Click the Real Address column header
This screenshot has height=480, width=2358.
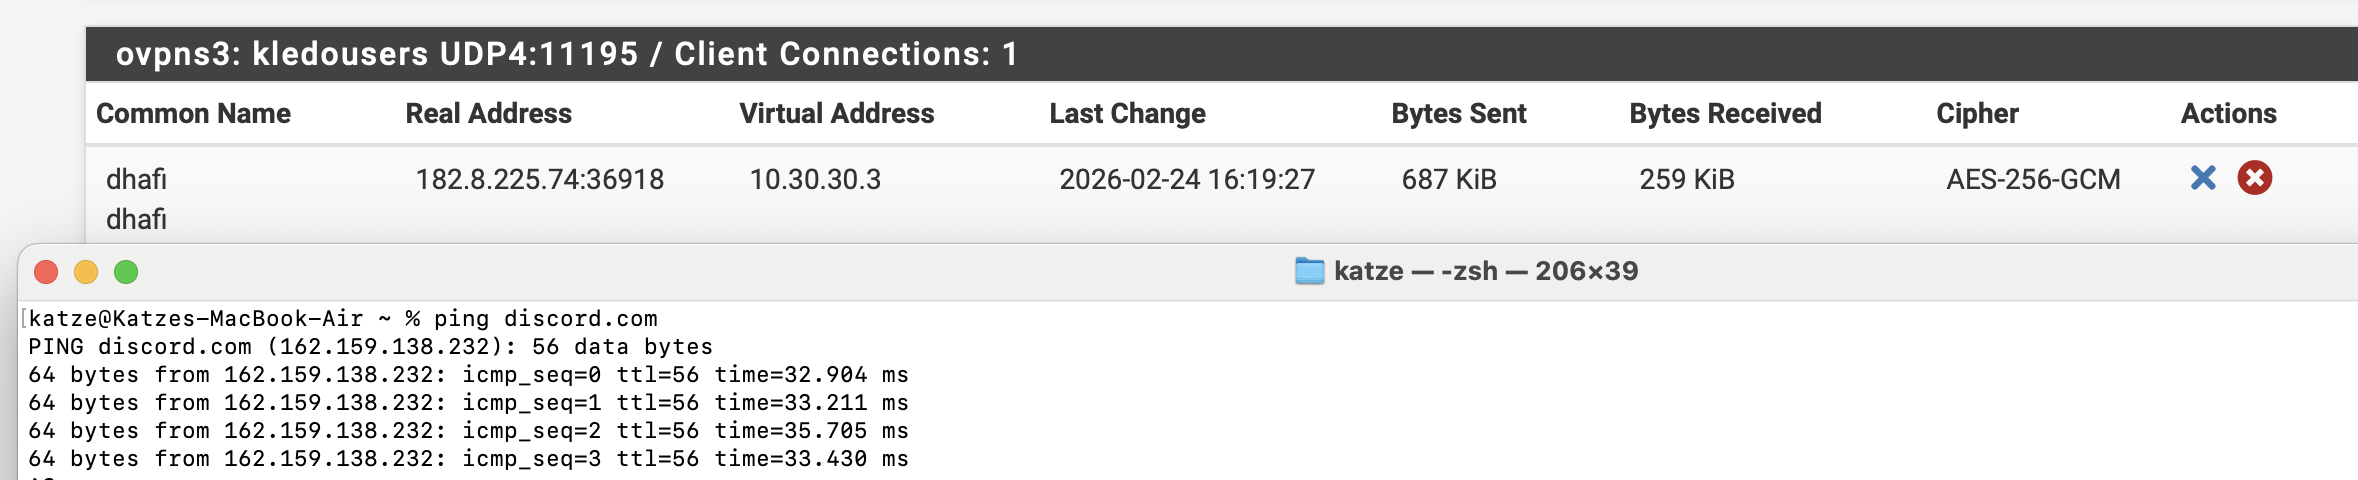click(x=488, y=114)
